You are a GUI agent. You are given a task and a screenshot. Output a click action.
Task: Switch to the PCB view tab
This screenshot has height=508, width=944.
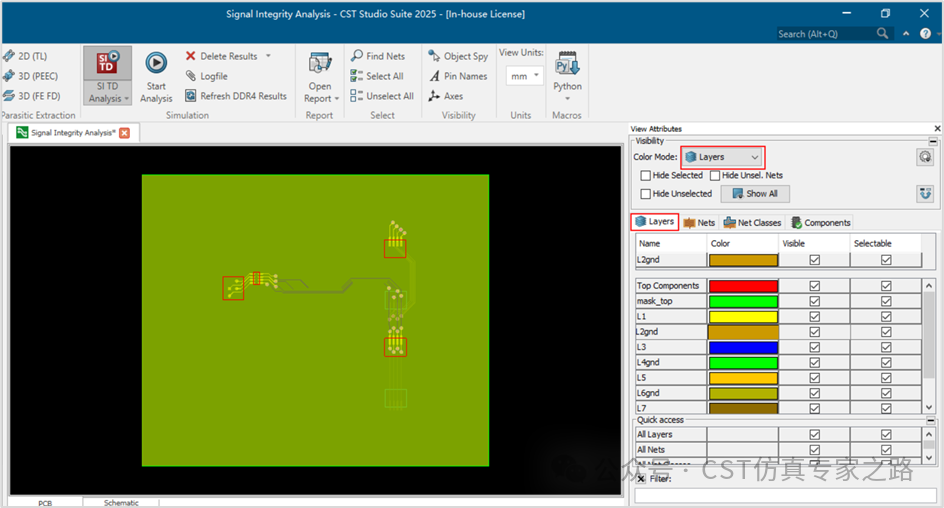point(45,503)
